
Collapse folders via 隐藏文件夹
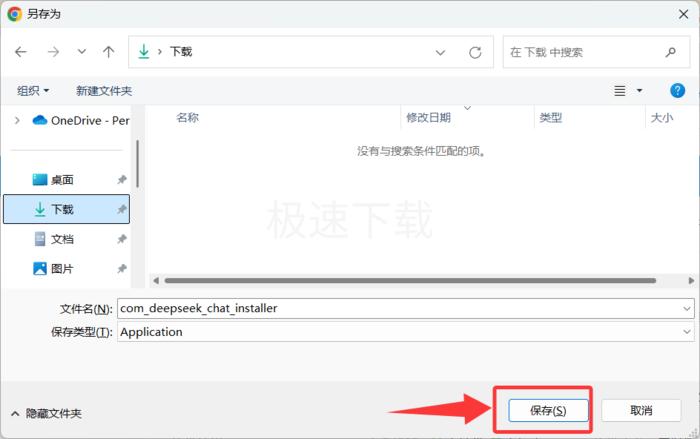click(x=46, y=414)
